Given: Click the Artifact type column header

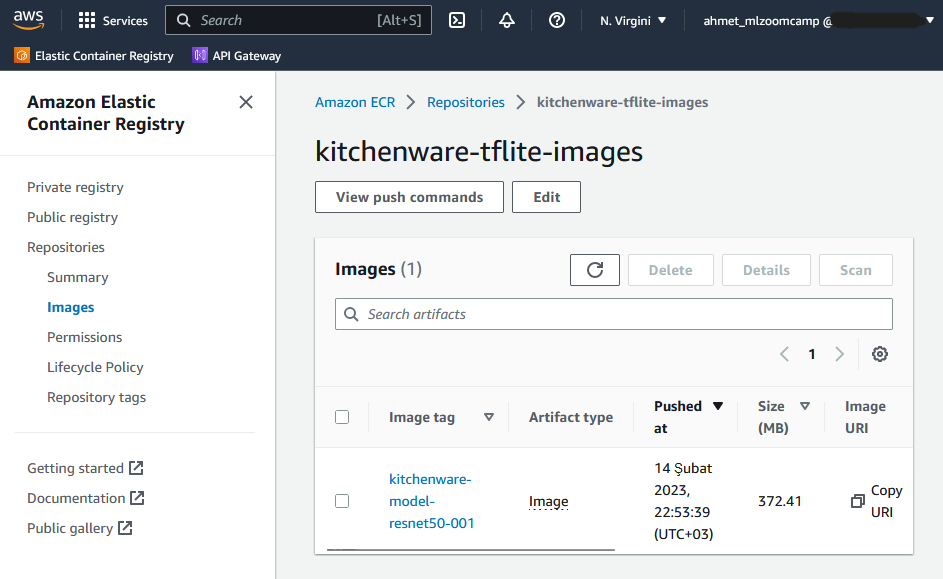Looking at the screenshot, I should (x=571, y=417).
